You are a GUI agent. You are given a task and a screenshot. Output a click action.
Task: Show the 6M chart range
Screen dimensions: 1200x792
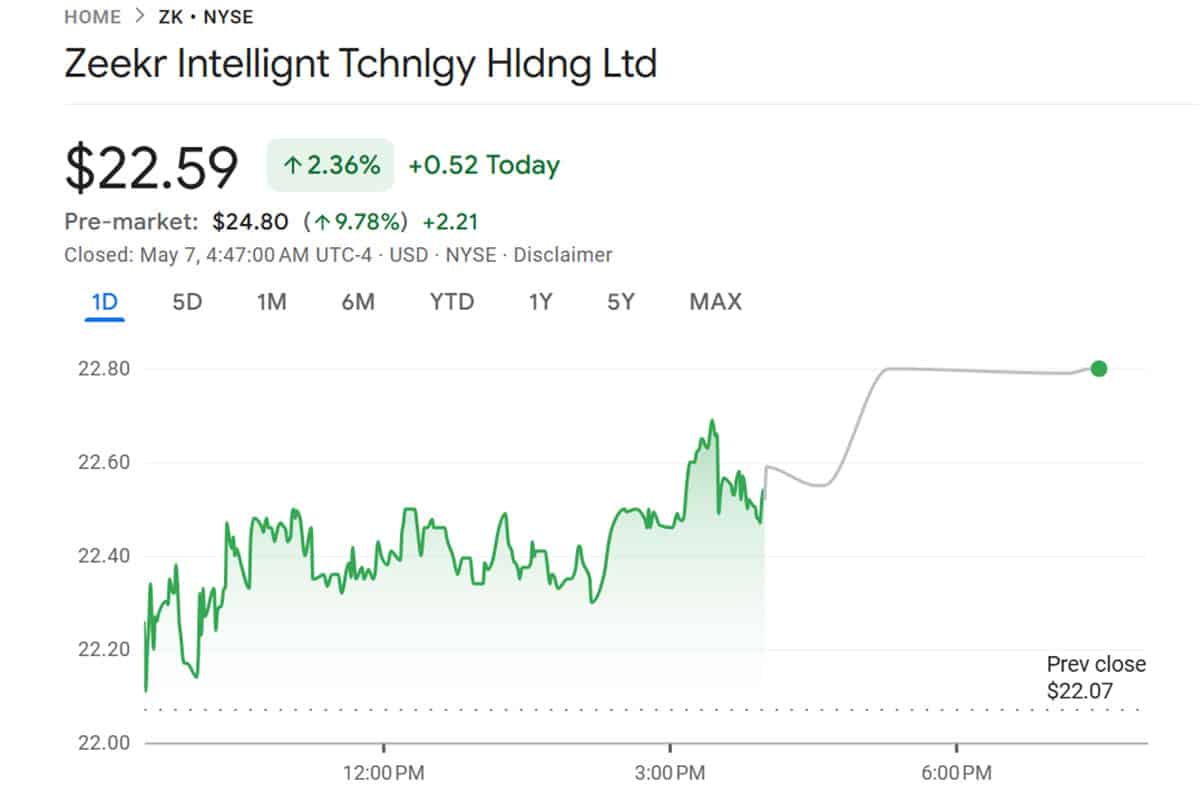coord(358,301)
